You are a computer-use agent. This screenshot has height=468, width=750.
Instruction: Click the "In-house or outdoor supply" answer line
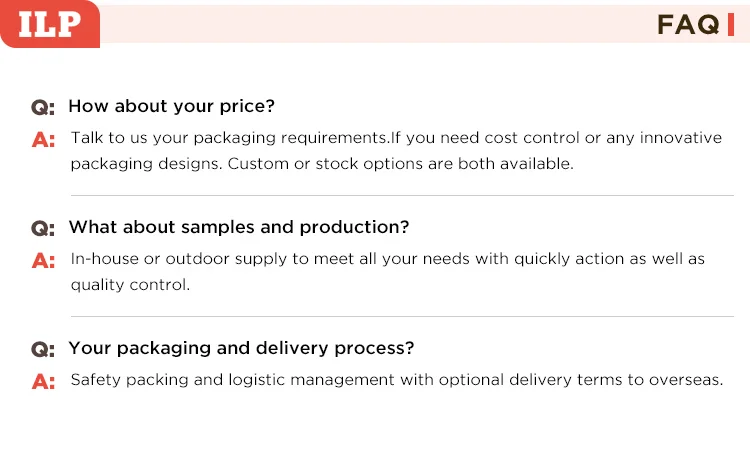387,259
